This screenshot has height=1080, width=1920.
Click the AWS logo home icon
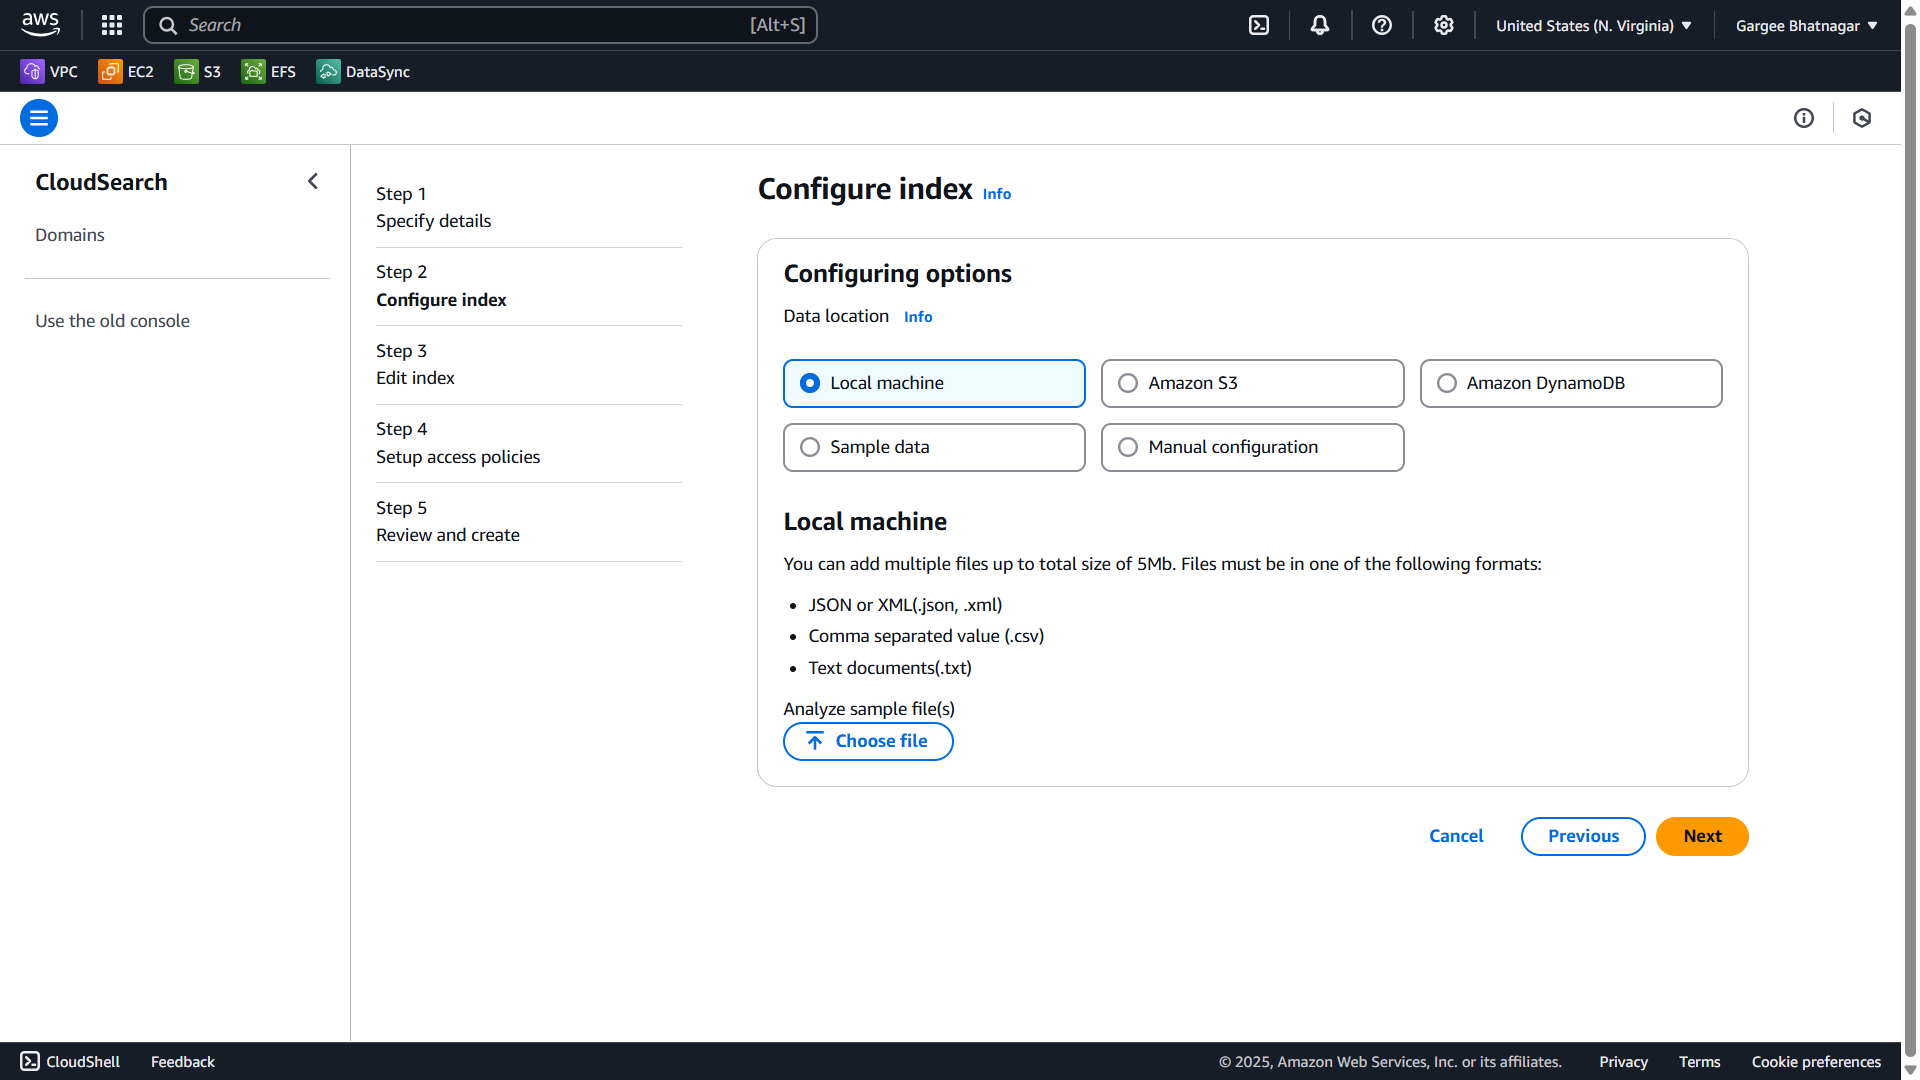[40, 25]
